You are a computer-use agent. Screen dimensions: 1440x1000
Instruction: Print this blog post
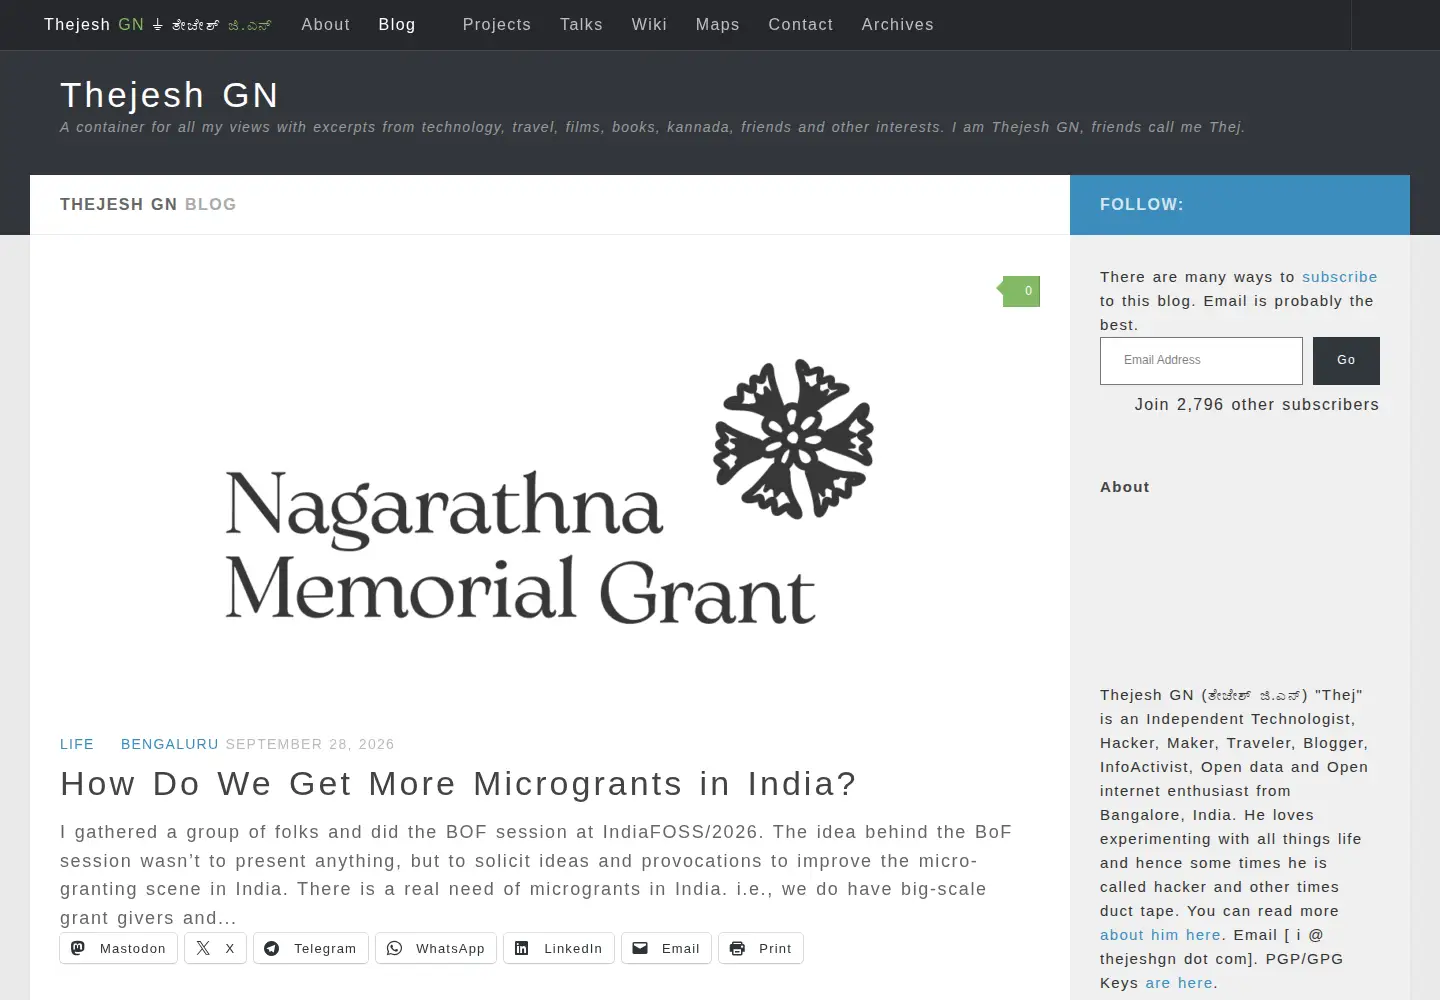761,948
